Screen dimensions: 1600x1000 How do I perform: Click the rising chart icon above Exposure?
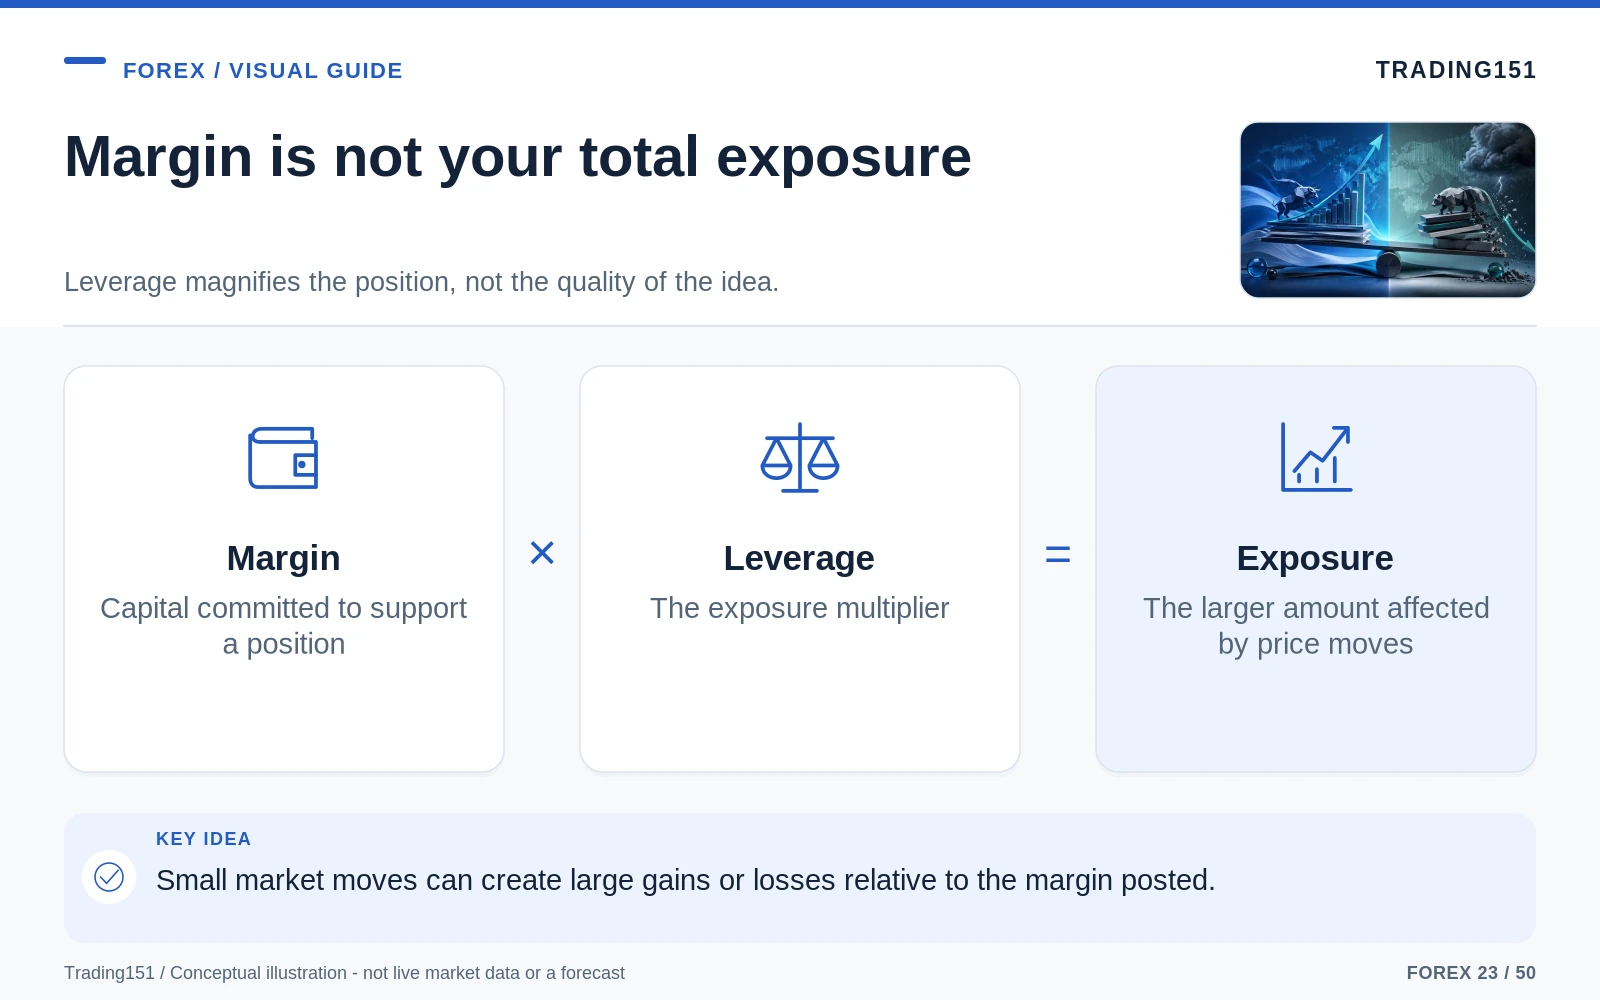click(x=1316, y=458)
